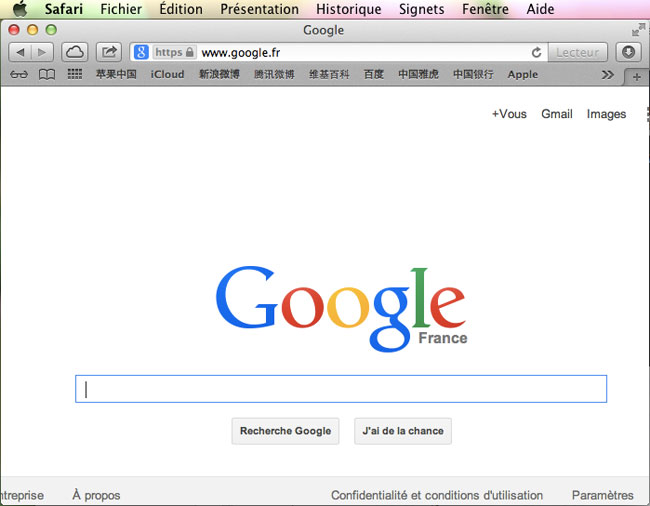The height and width of the screenshot is (506, 650).
Task: Open the Apple menu
Action: pos(19,9)
